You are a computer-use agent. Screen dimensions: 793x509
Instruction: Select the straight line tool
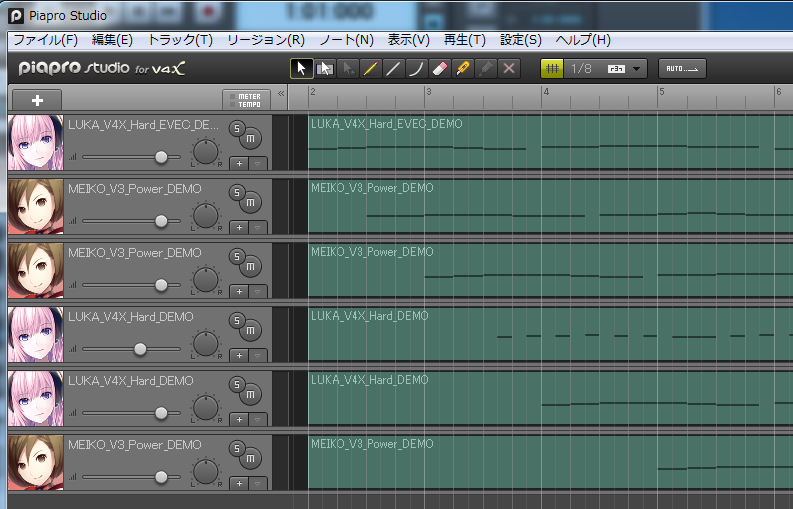pyautogui.click(x=393, y=68)
